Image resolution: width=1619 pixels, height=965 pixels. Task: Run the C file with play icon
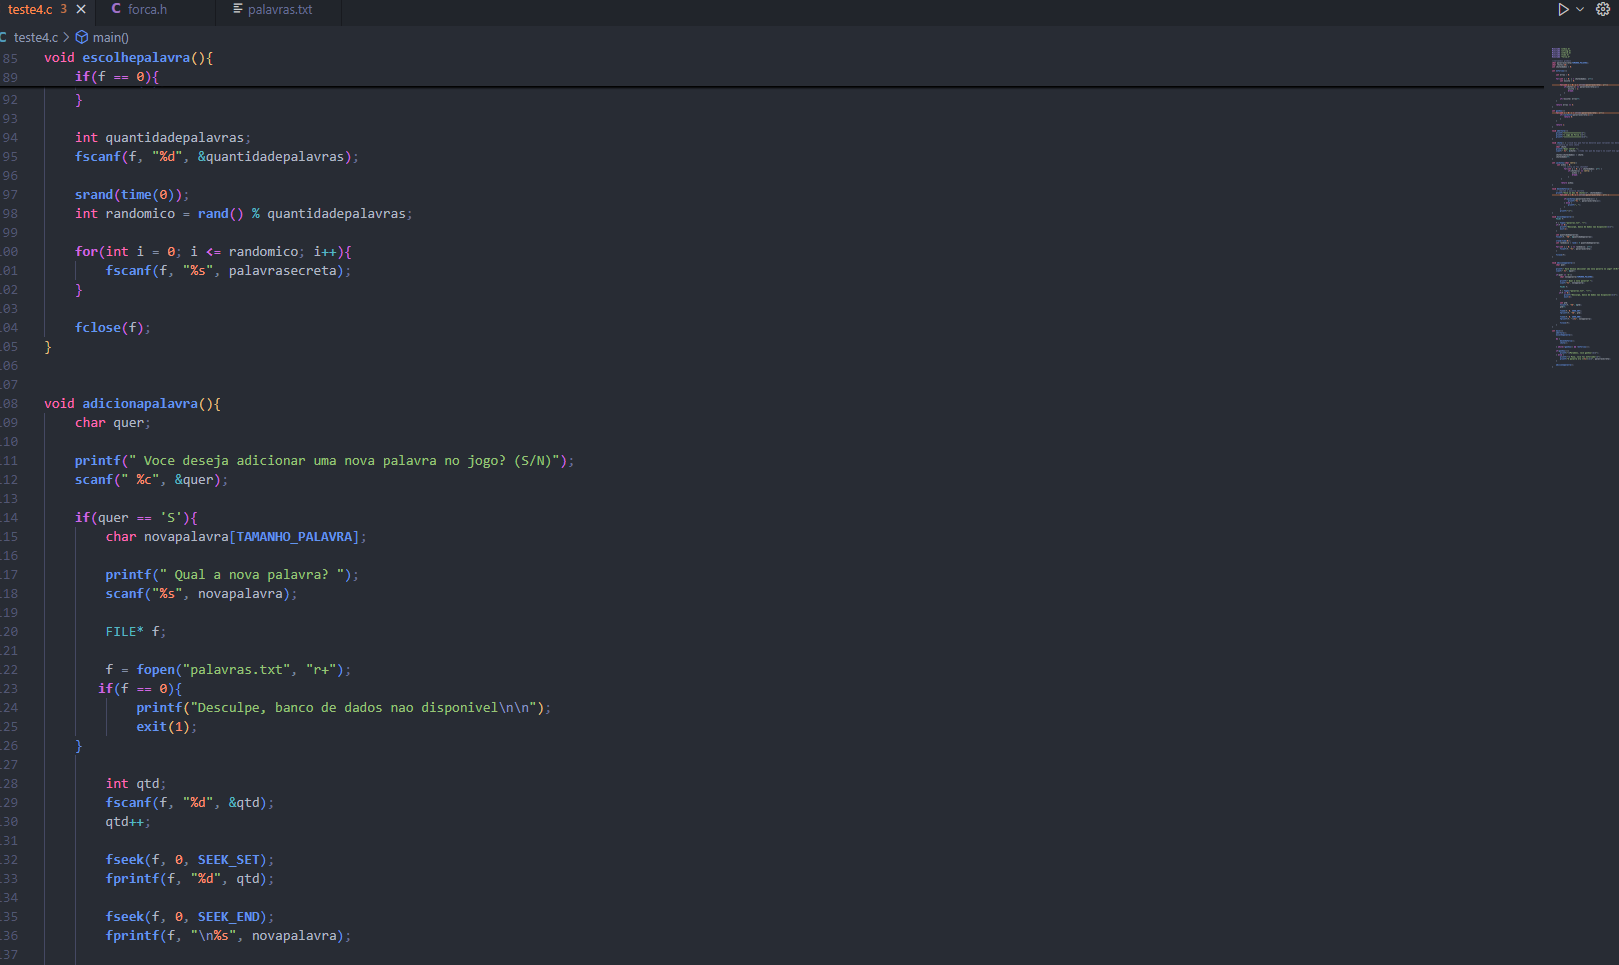1563,9
